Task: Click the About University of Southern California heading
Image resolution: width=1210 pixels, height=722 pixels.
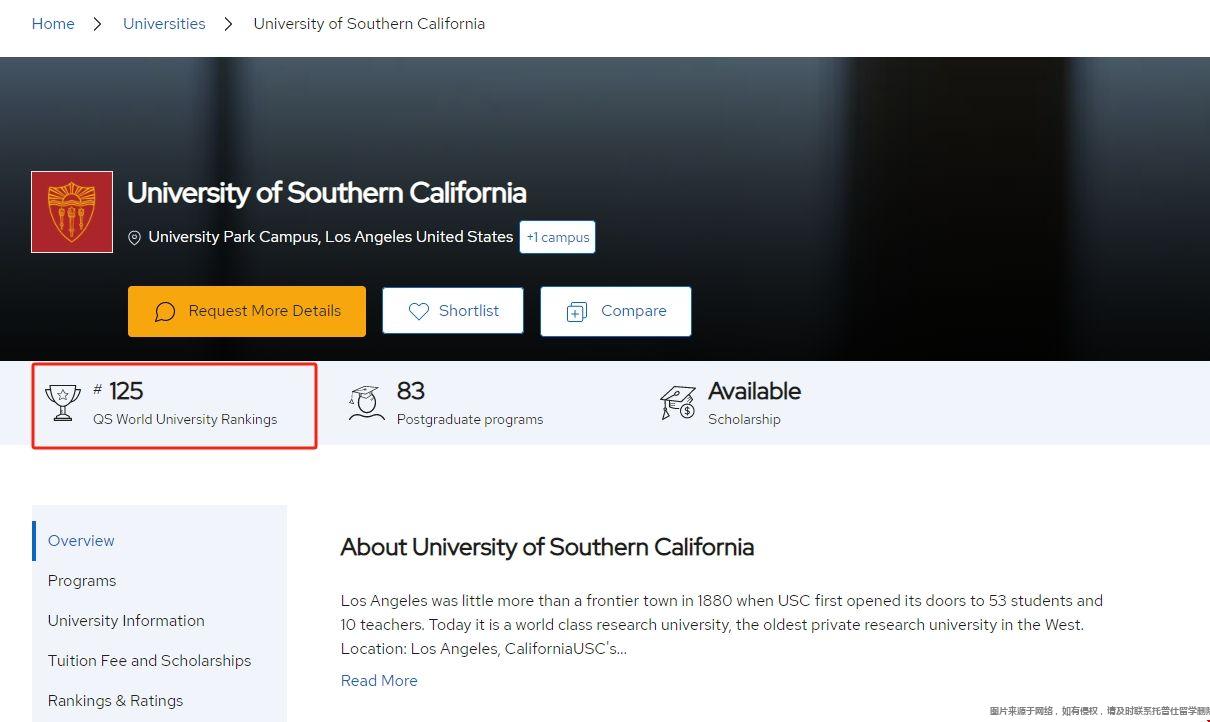Action: coord(547,547)
